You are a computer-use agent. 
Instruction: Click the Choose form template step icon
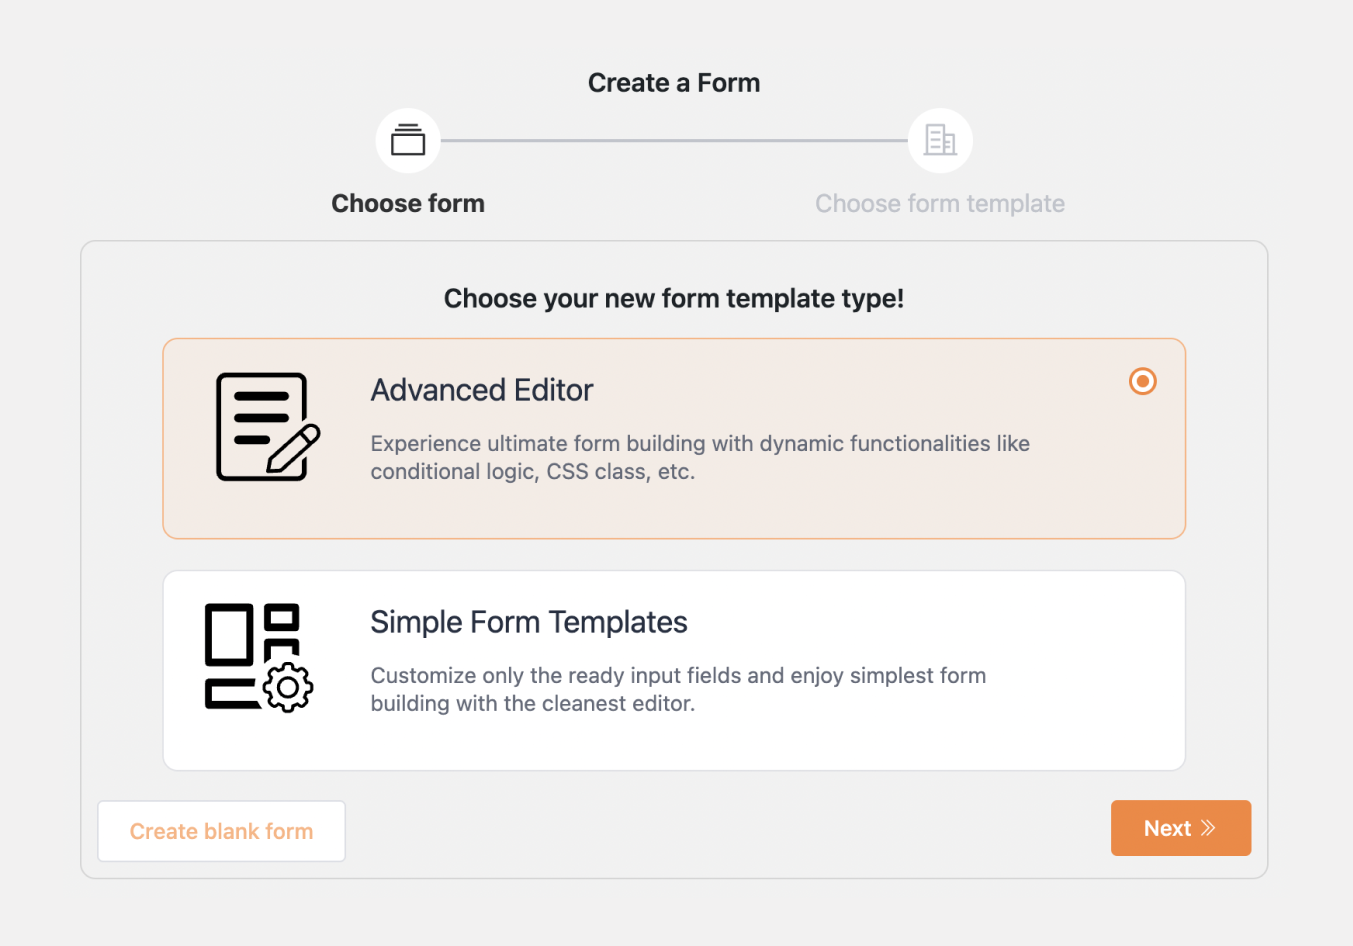point(940,140)
